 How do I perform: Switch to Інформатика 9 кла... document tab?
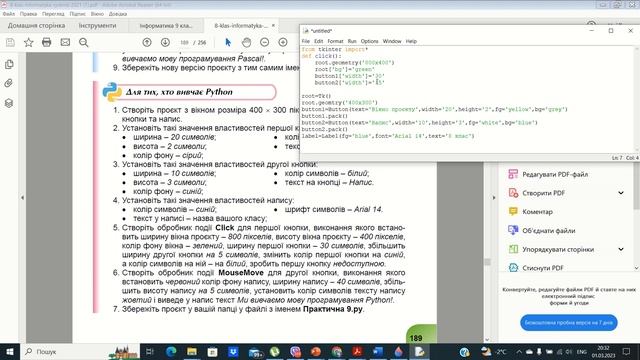click(166, 26)
